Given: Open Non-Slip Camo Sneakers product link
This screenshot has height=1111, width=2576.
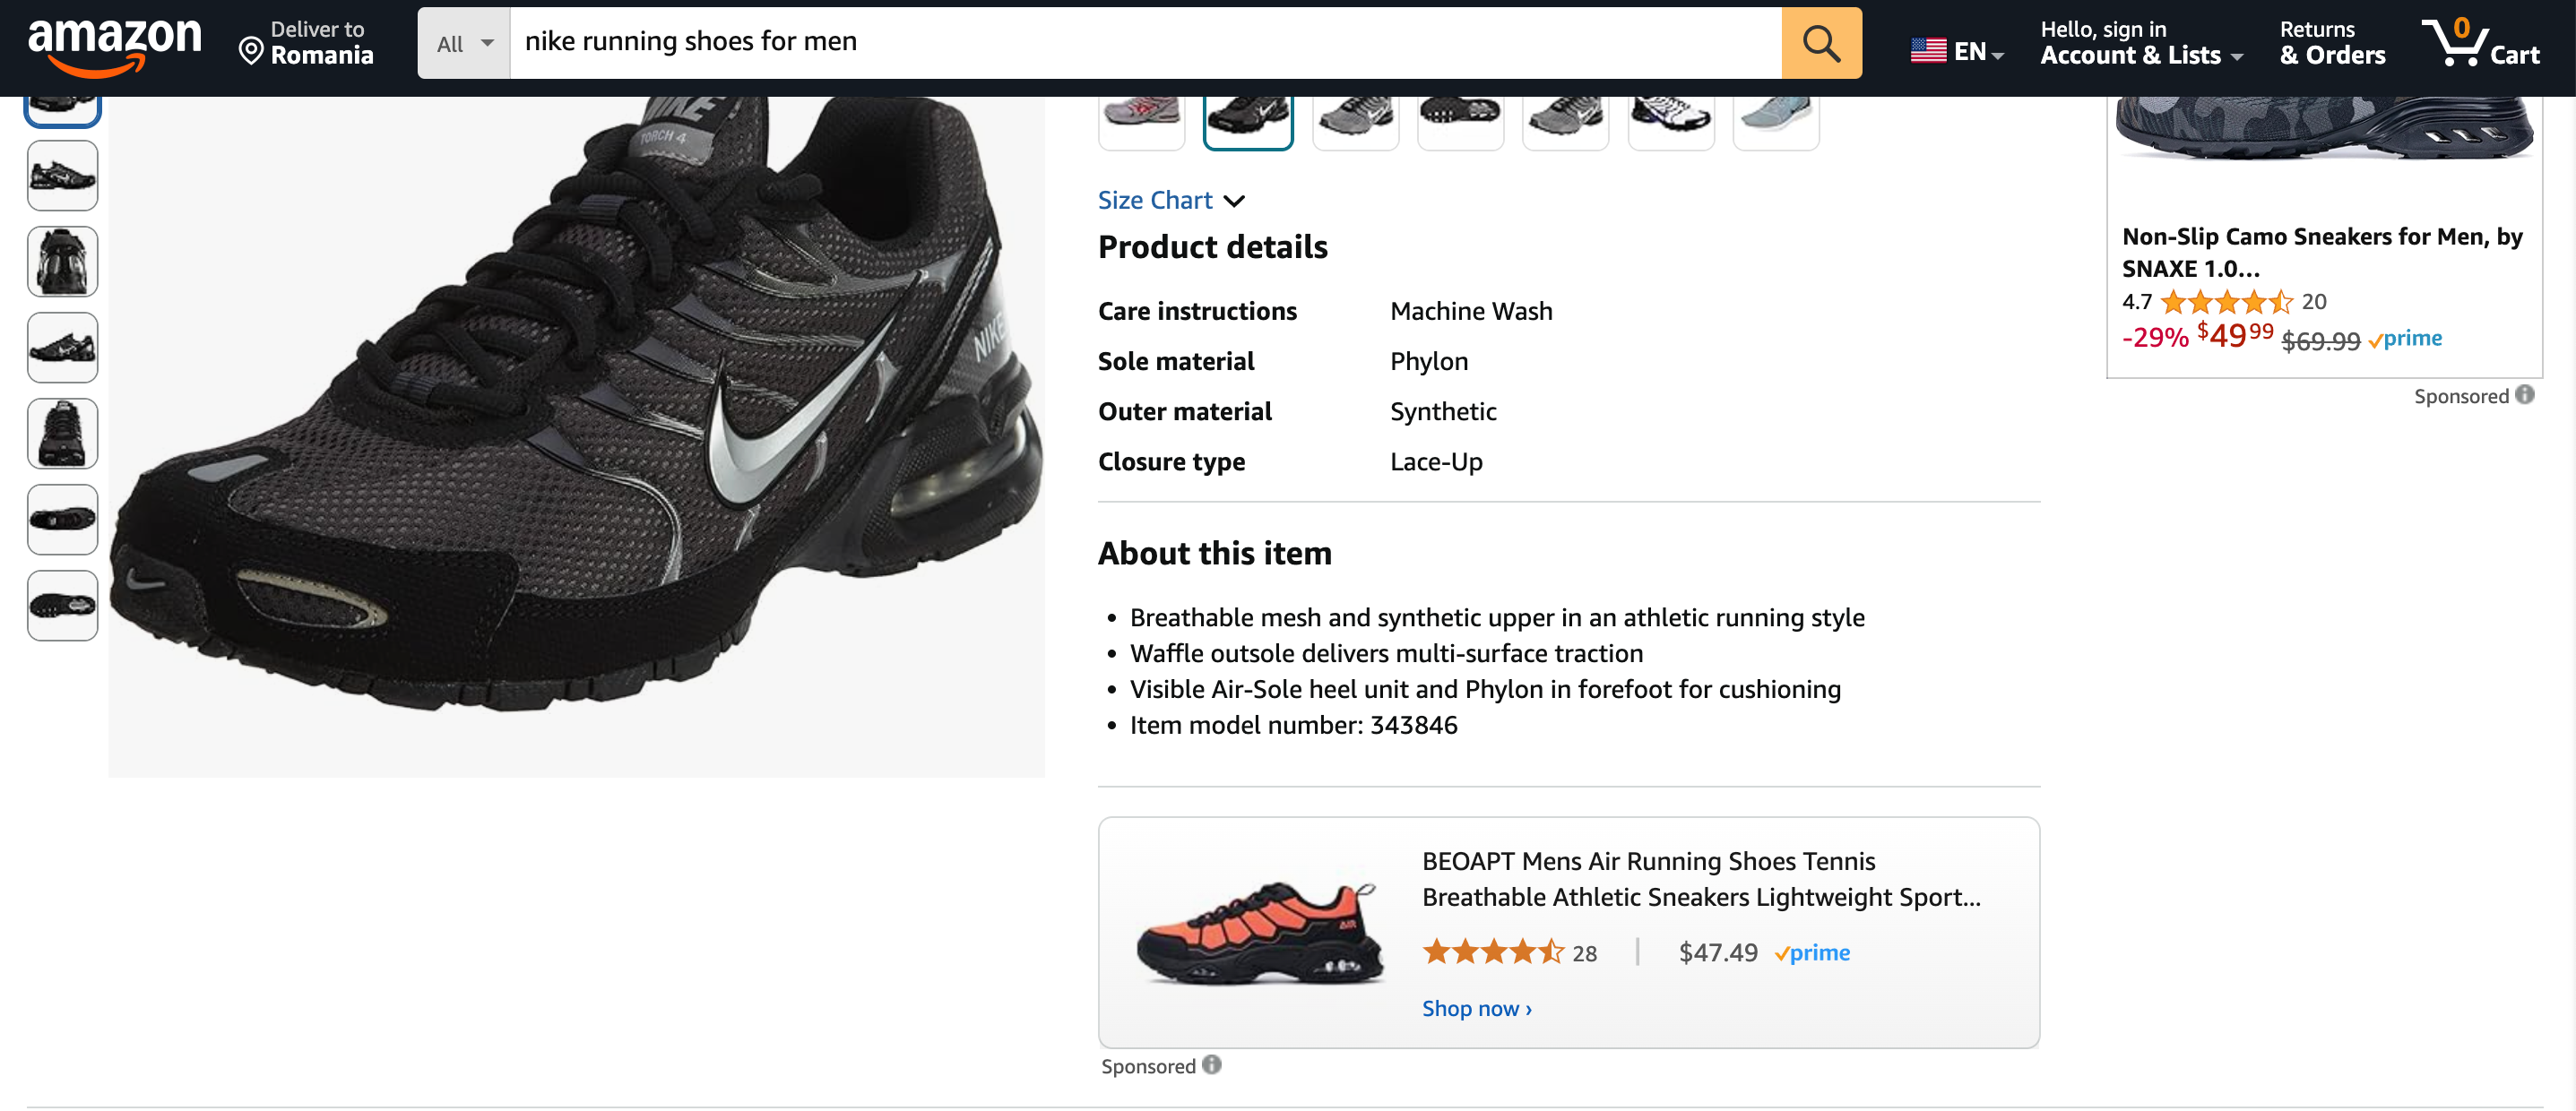Looking at the screenshot, I should point(2321,252).
